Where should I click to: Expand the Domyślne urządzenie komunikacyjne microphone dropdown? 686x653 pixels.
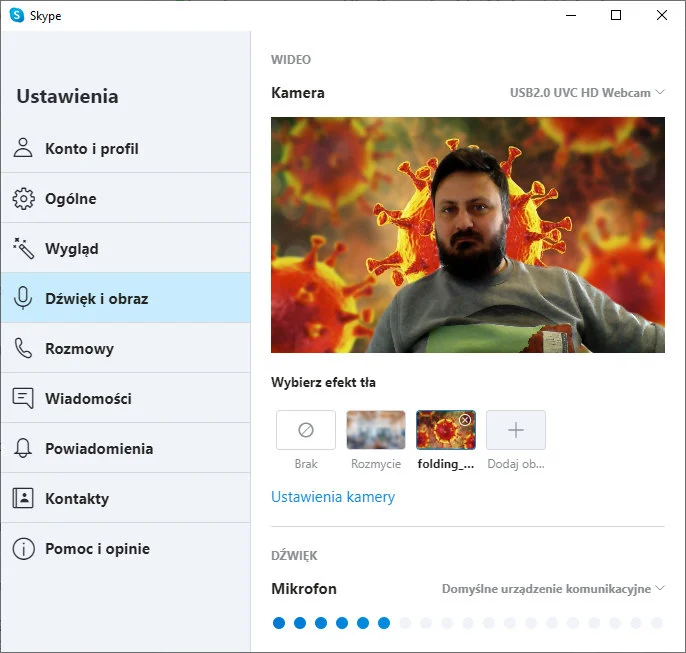tap(553, 589)
